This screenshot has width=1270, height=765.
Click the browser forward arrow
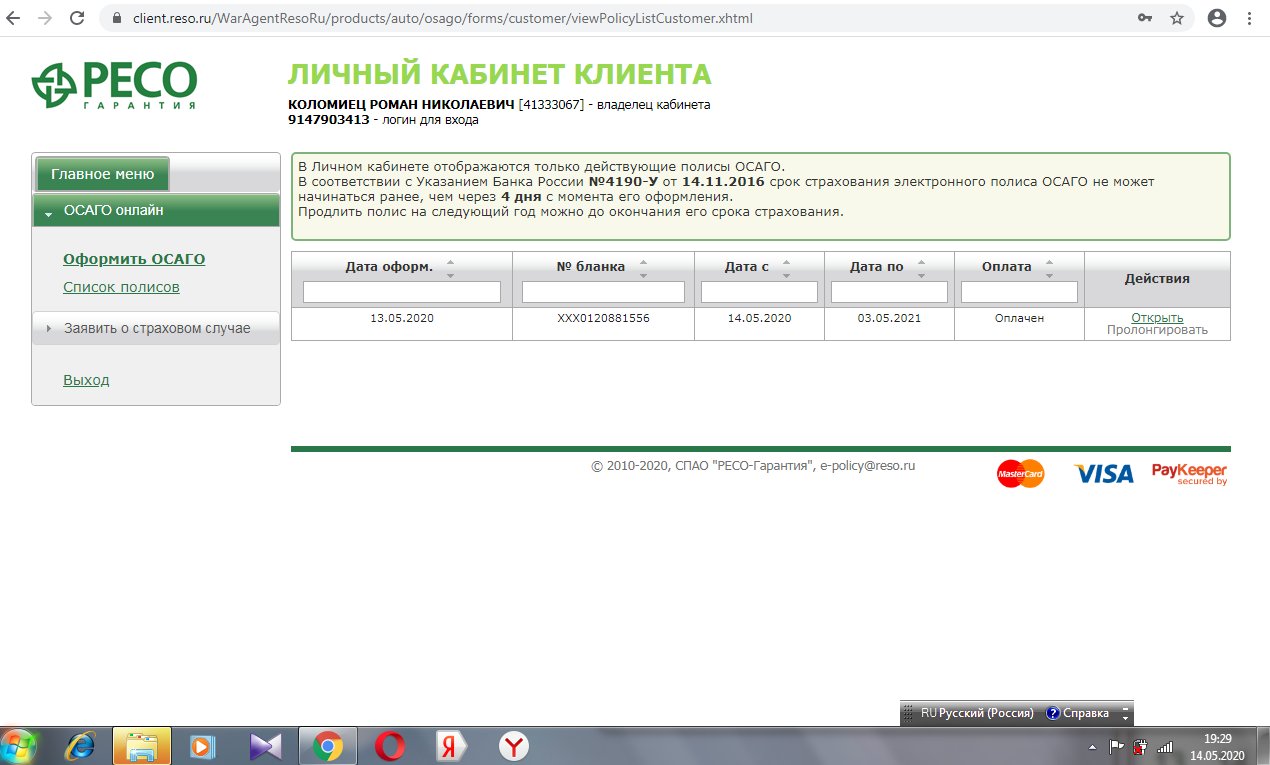[x=45, y=18]
